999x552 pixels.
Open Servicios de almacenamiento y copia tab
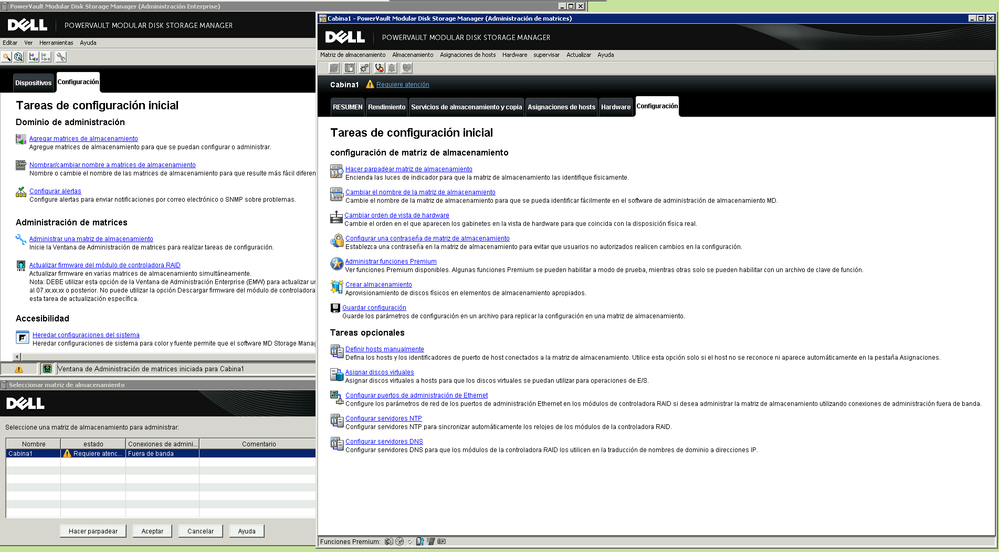466,107
